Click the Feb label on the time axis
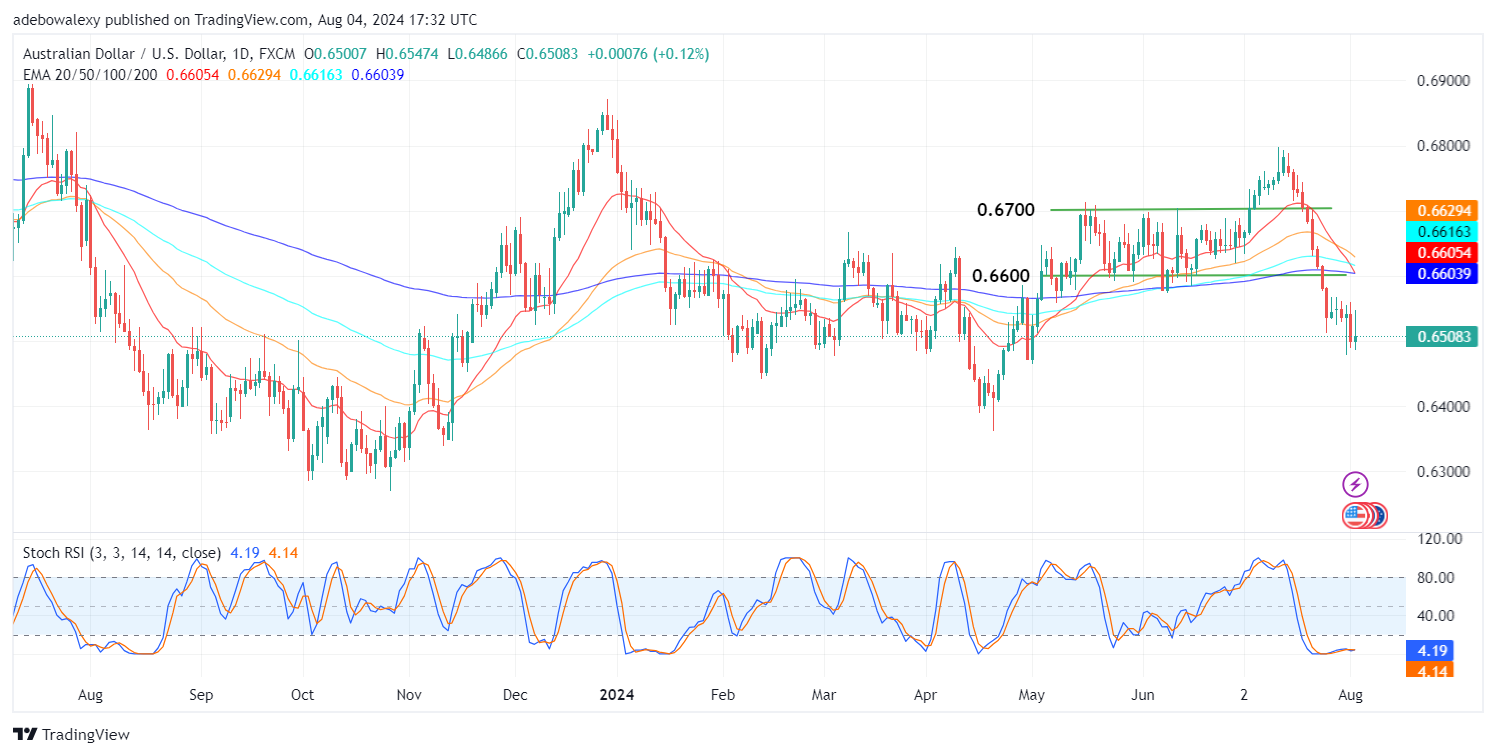 723,695
